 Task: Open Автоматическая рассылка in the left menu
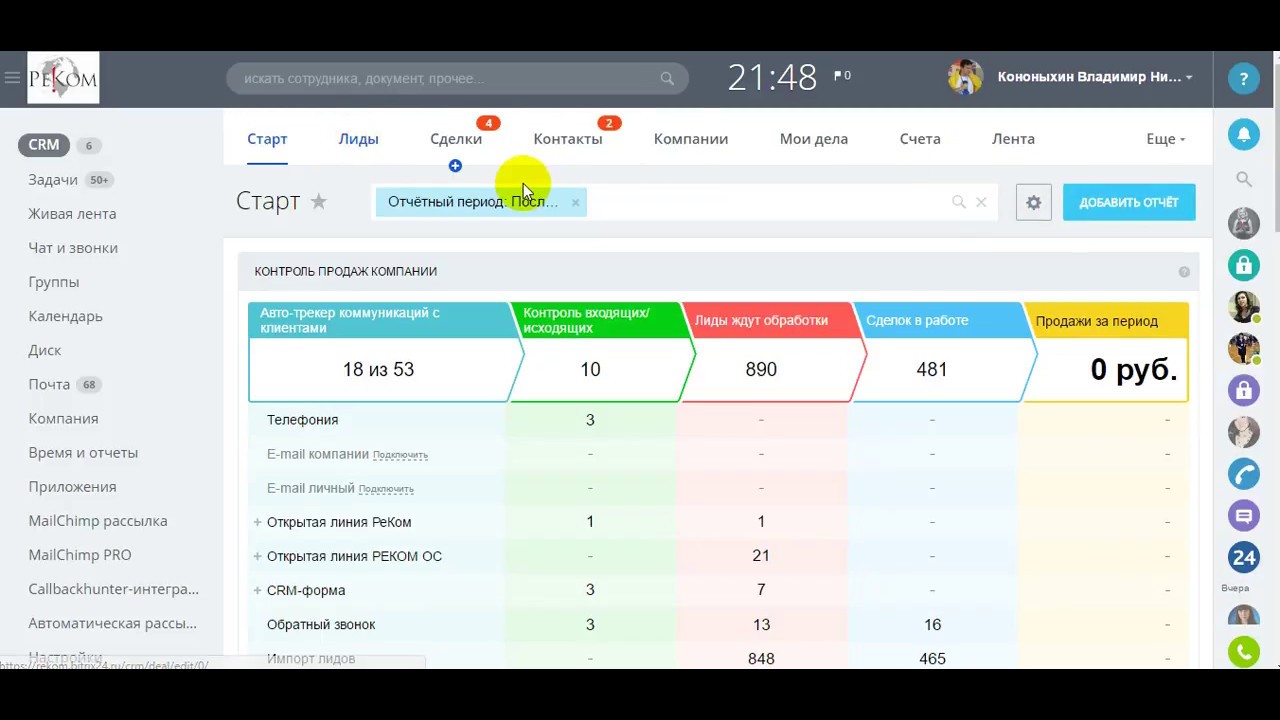[x=112, y=623]
